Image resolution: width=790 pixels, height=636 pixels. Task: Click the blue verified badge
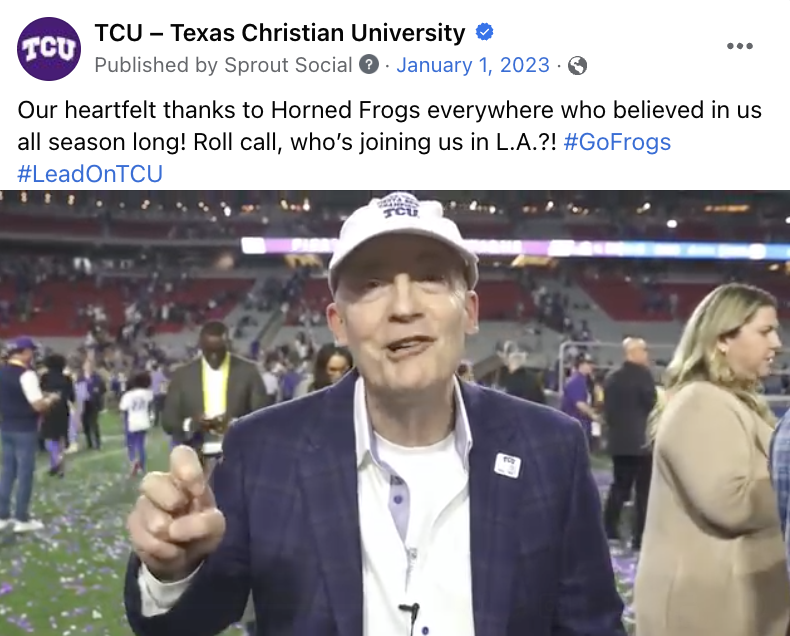pyautogui.click(x=484, y=33)
